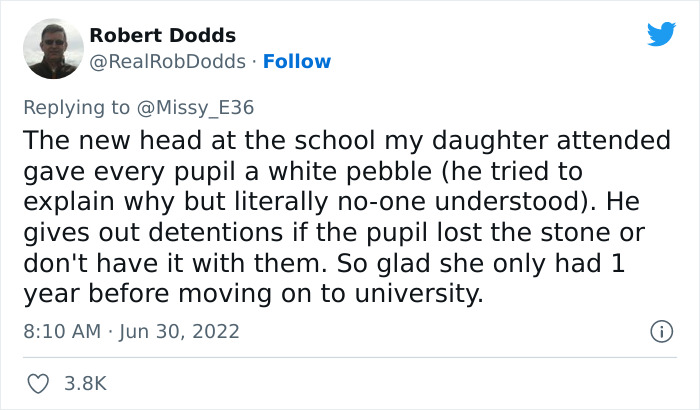Viewport: 700px width, 410px height.
Task: View the 3.8K likes count
Action: point(86,383)
